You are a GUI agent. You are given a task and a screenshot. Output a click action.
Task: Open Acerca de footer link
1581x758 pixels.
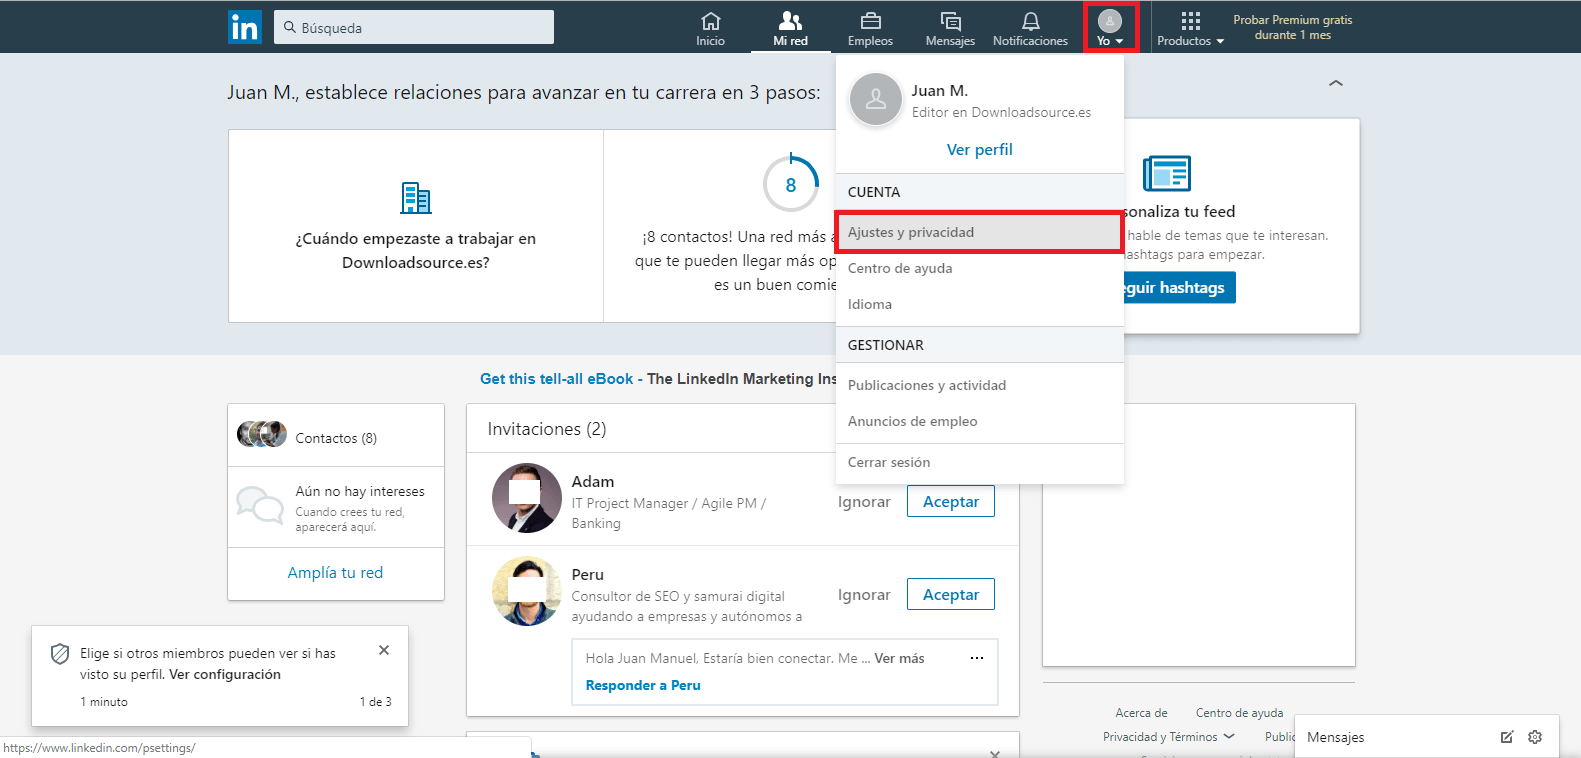(x=1141, y=713)
